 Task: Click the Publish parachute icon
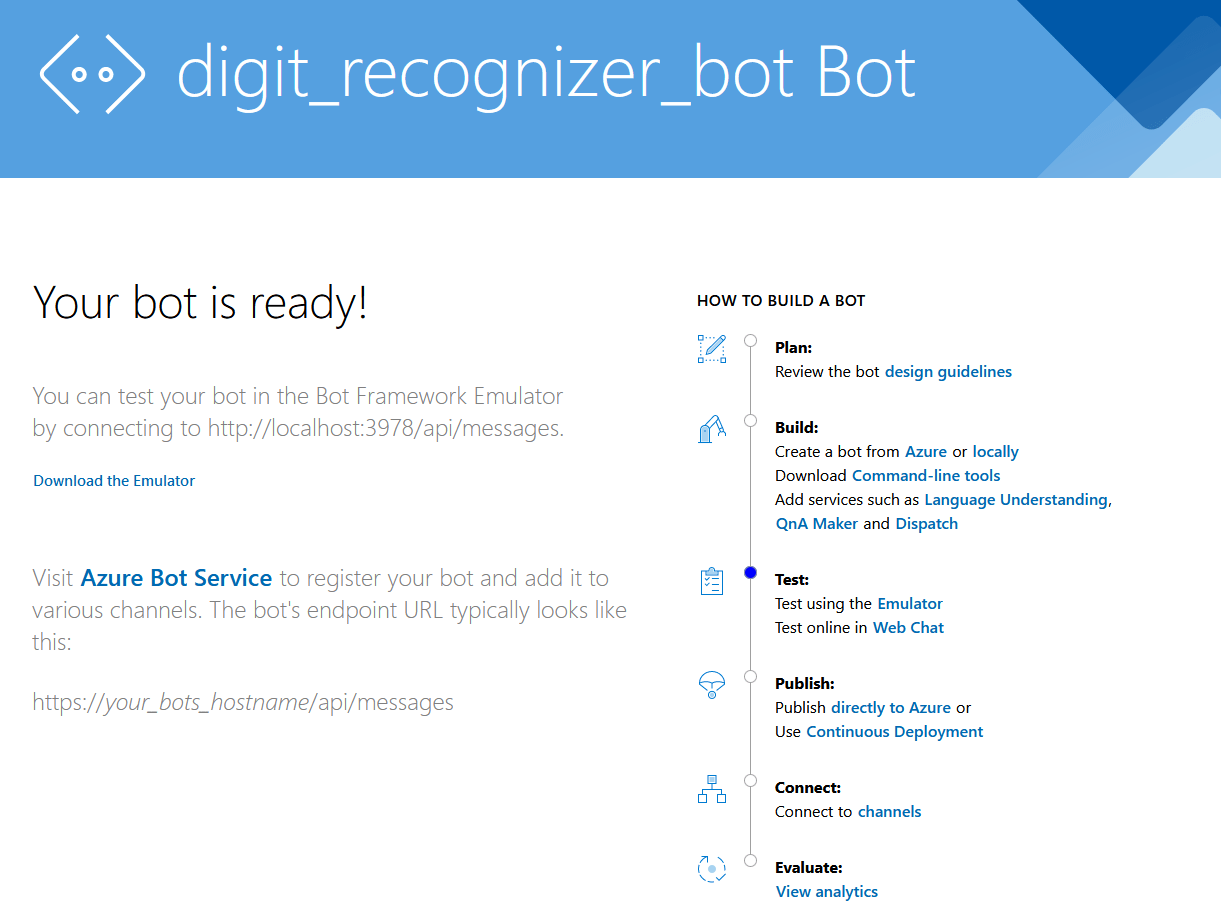pos(711,685)
